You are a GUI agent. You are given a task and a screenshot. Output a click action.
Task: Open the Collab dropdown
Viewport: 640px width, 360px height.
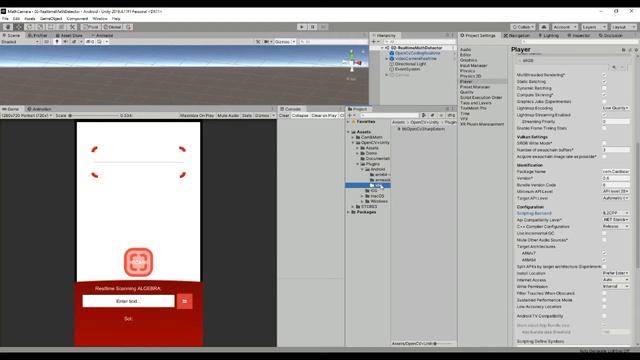click(523, 27)
